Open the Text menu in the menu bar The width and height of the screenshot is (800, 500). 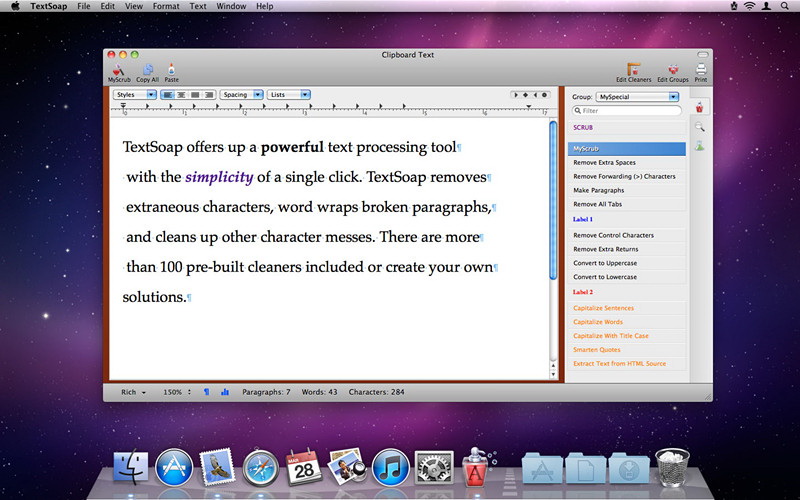click(x=198, y=6)
